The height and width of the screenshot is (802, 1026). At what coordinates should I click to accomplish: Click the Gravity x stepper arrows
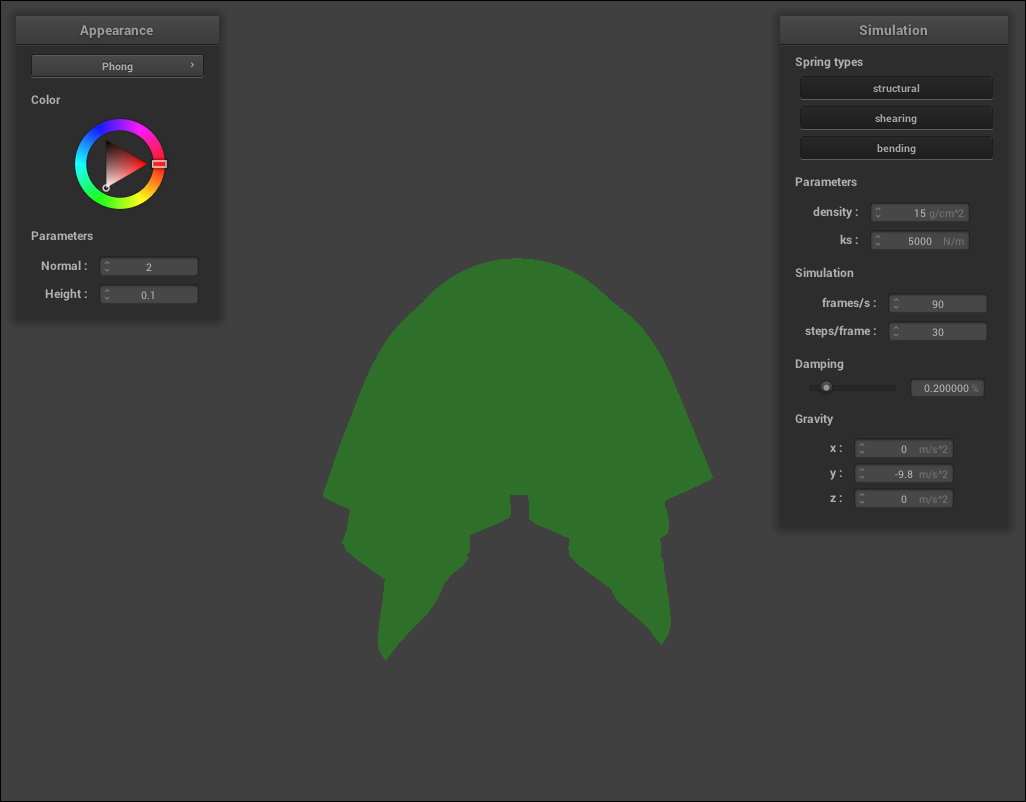[x=862, y=449]
